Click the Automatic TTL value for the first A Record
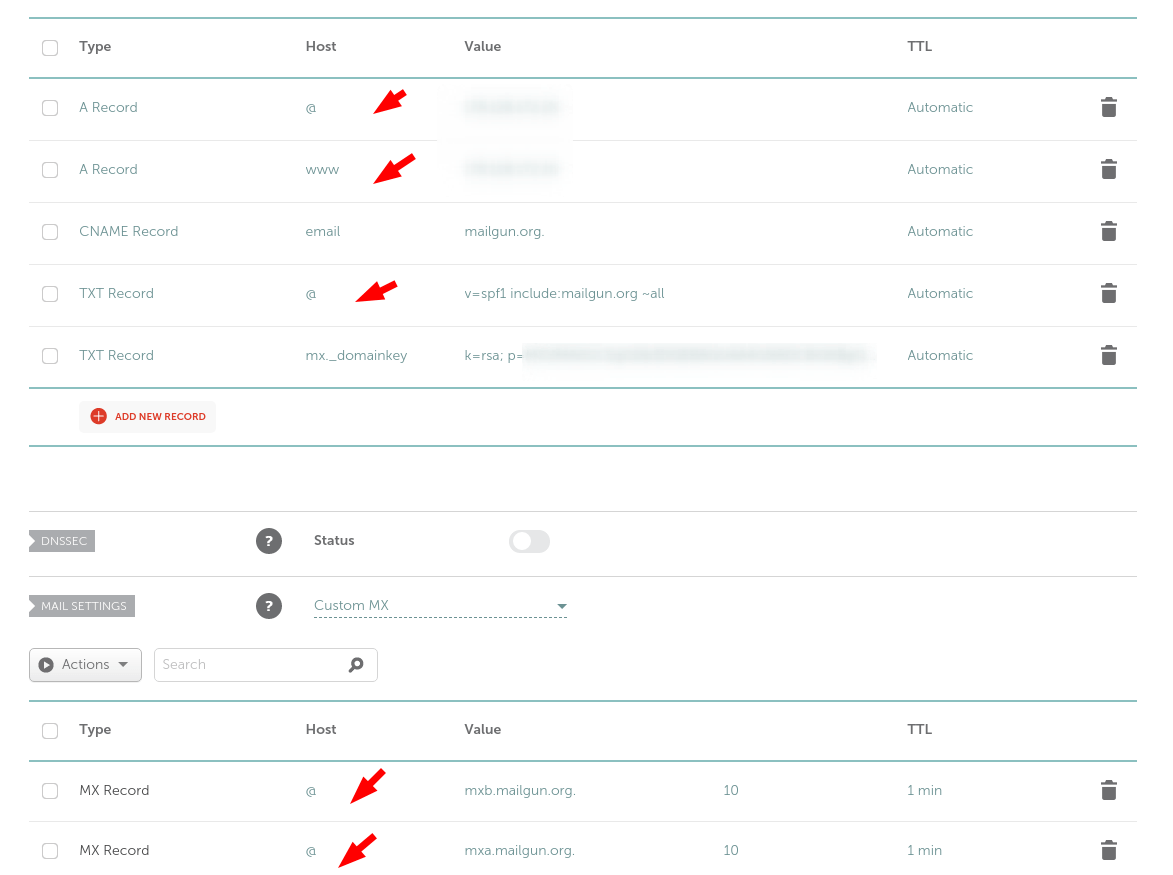 click(940, 107)
